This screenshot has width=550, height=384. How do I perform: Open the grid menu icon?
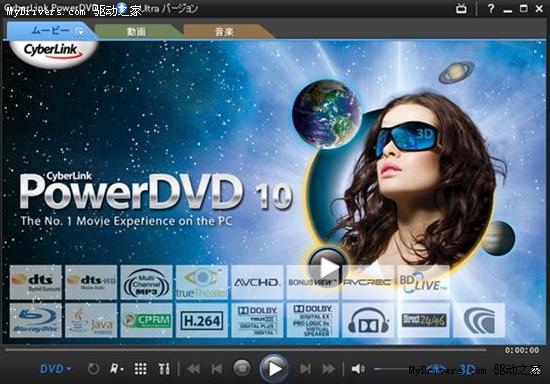click(141, 369)
